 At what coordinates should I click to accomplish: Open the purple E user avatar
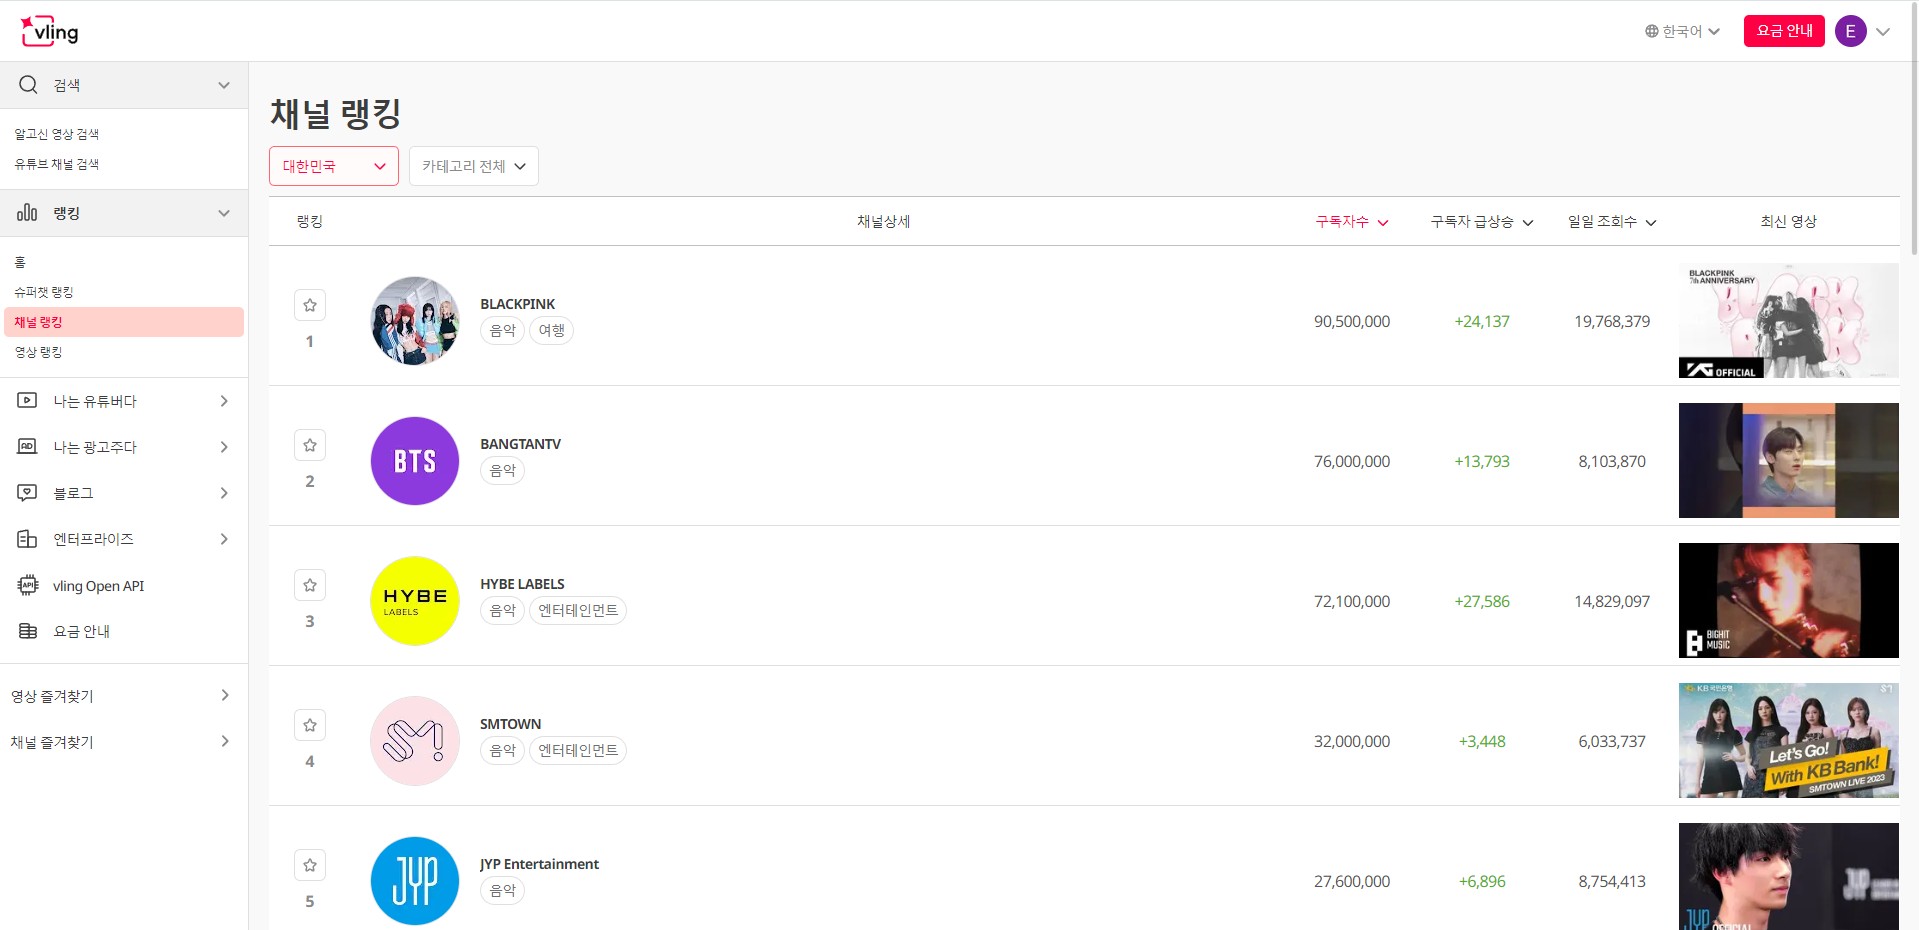1851,31
